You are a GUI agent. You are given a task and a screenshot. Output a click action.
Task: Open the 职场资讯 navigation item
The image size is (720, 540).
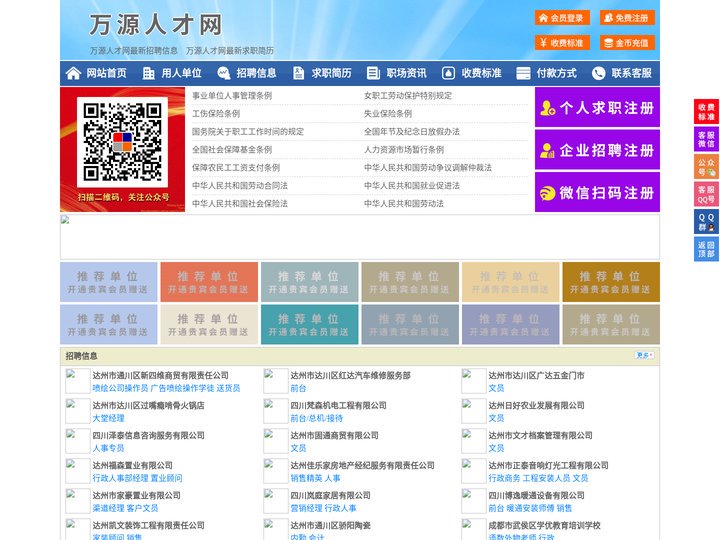406,73
